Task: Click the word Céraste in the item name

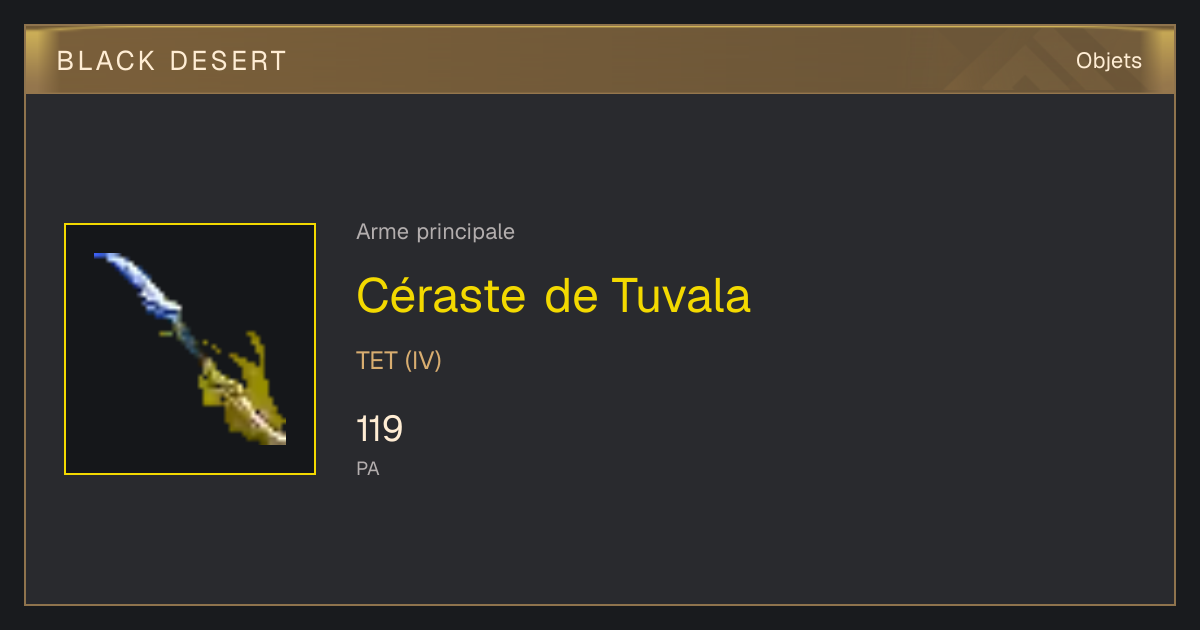Action: [x=441, y=295]
